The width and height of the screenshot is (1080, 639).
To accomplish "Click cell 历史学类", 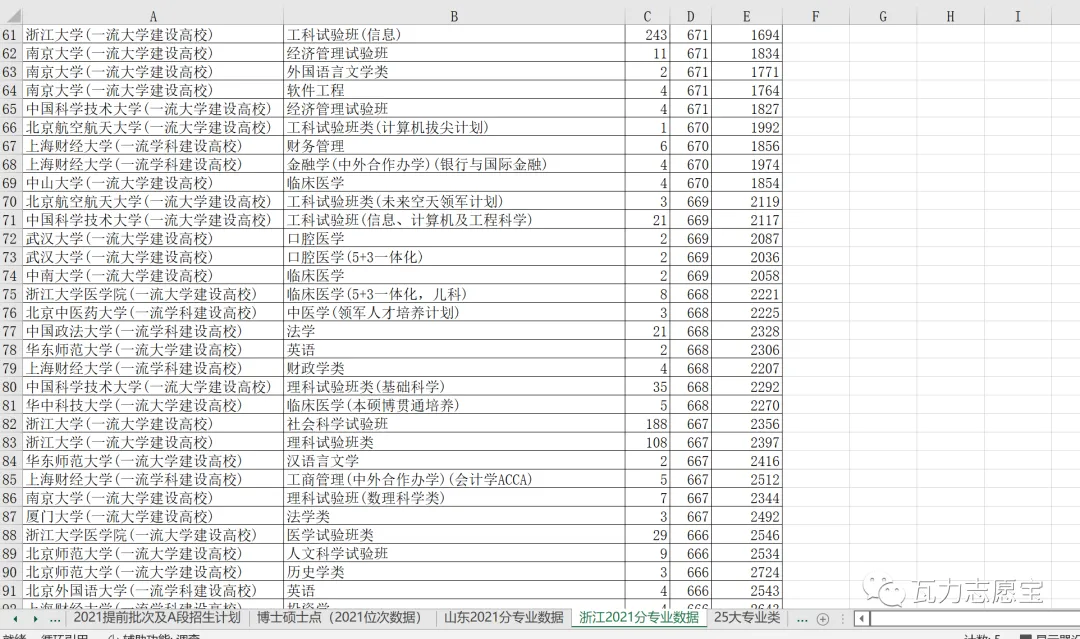I will point(454,572).
